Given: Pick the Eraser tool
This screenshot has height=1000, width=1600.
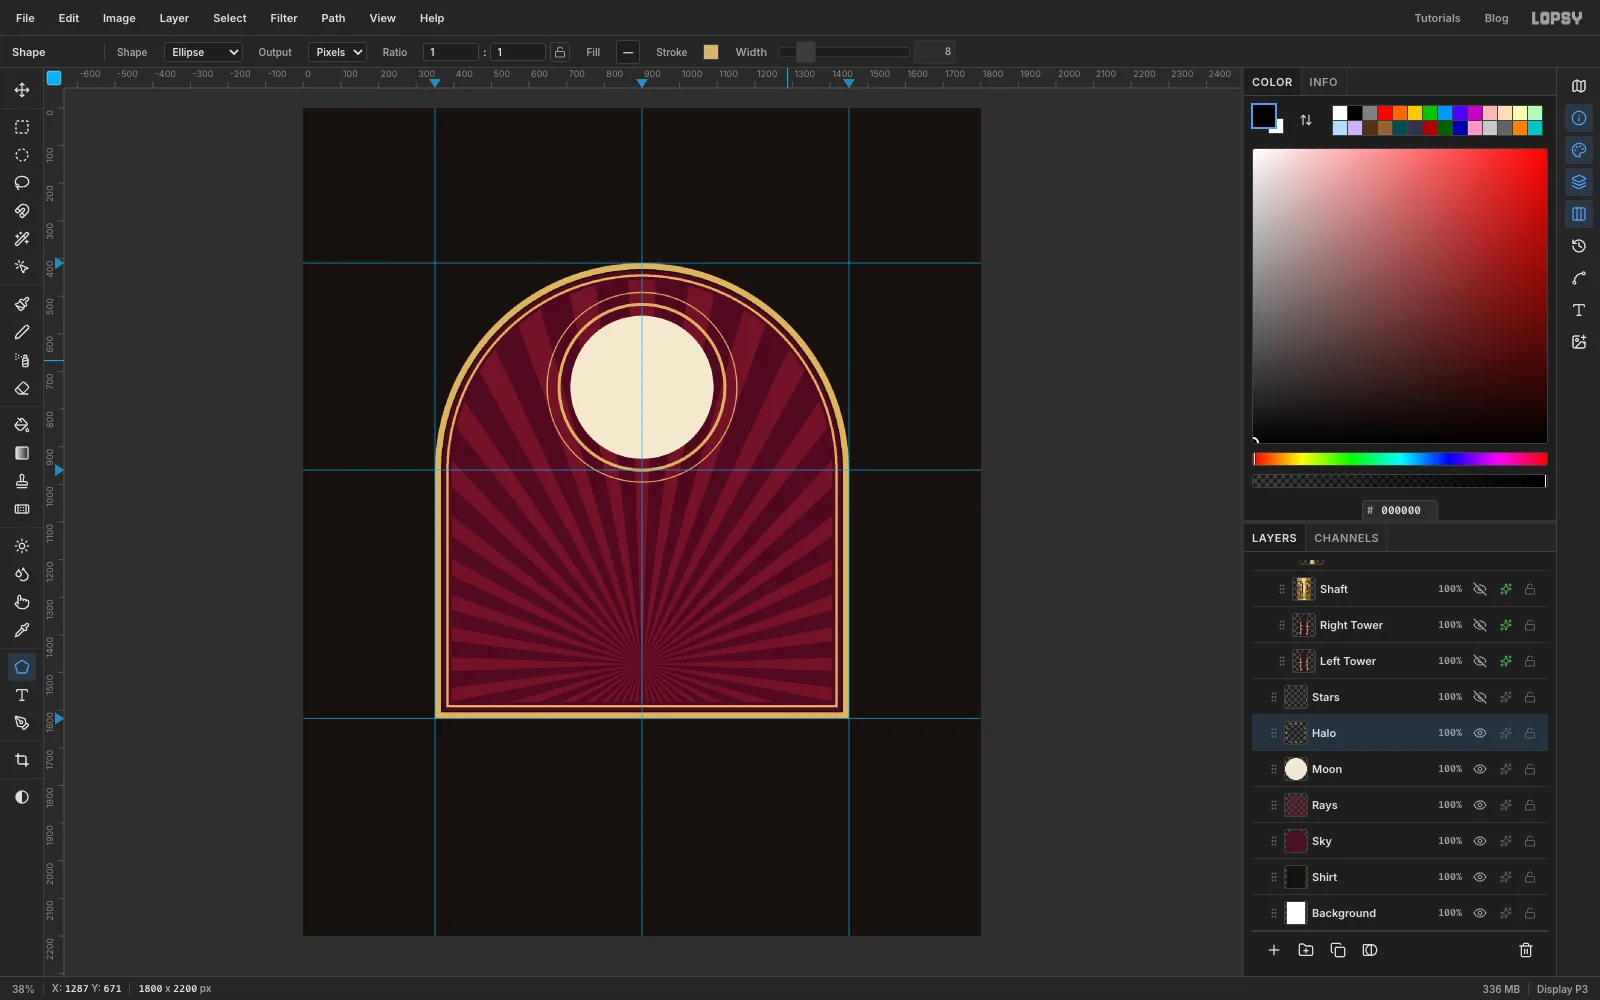Looking at the screenshot, I should [x=22, y=388].
